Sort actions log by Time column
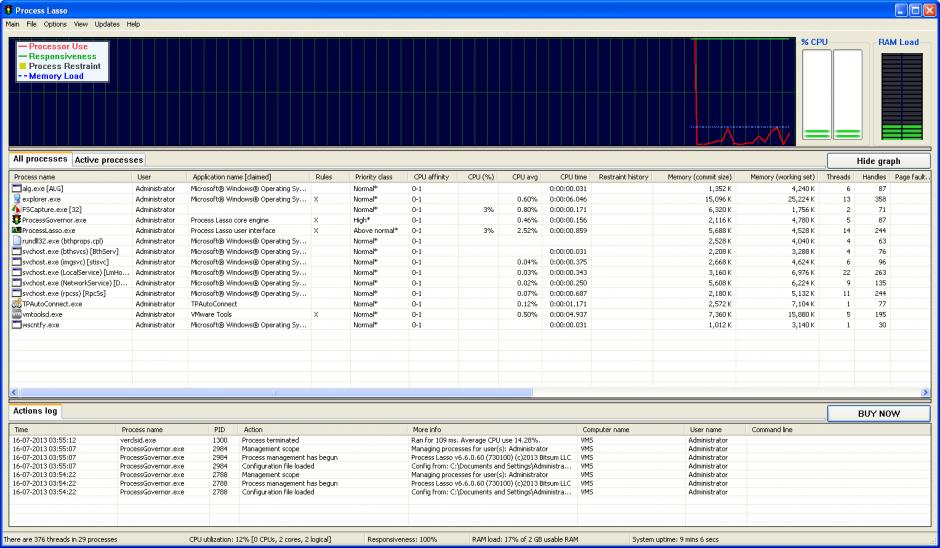Viewport: 940px width, 548px height. tap(63, 429)
